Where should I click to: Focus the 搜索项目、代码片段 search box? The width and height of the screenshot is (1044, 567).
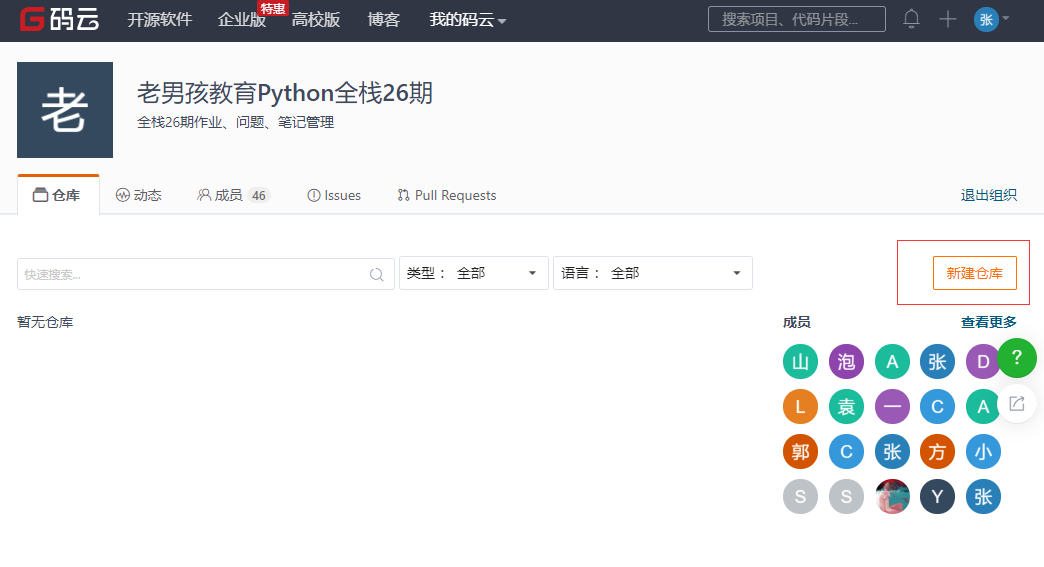pos(796,19)
